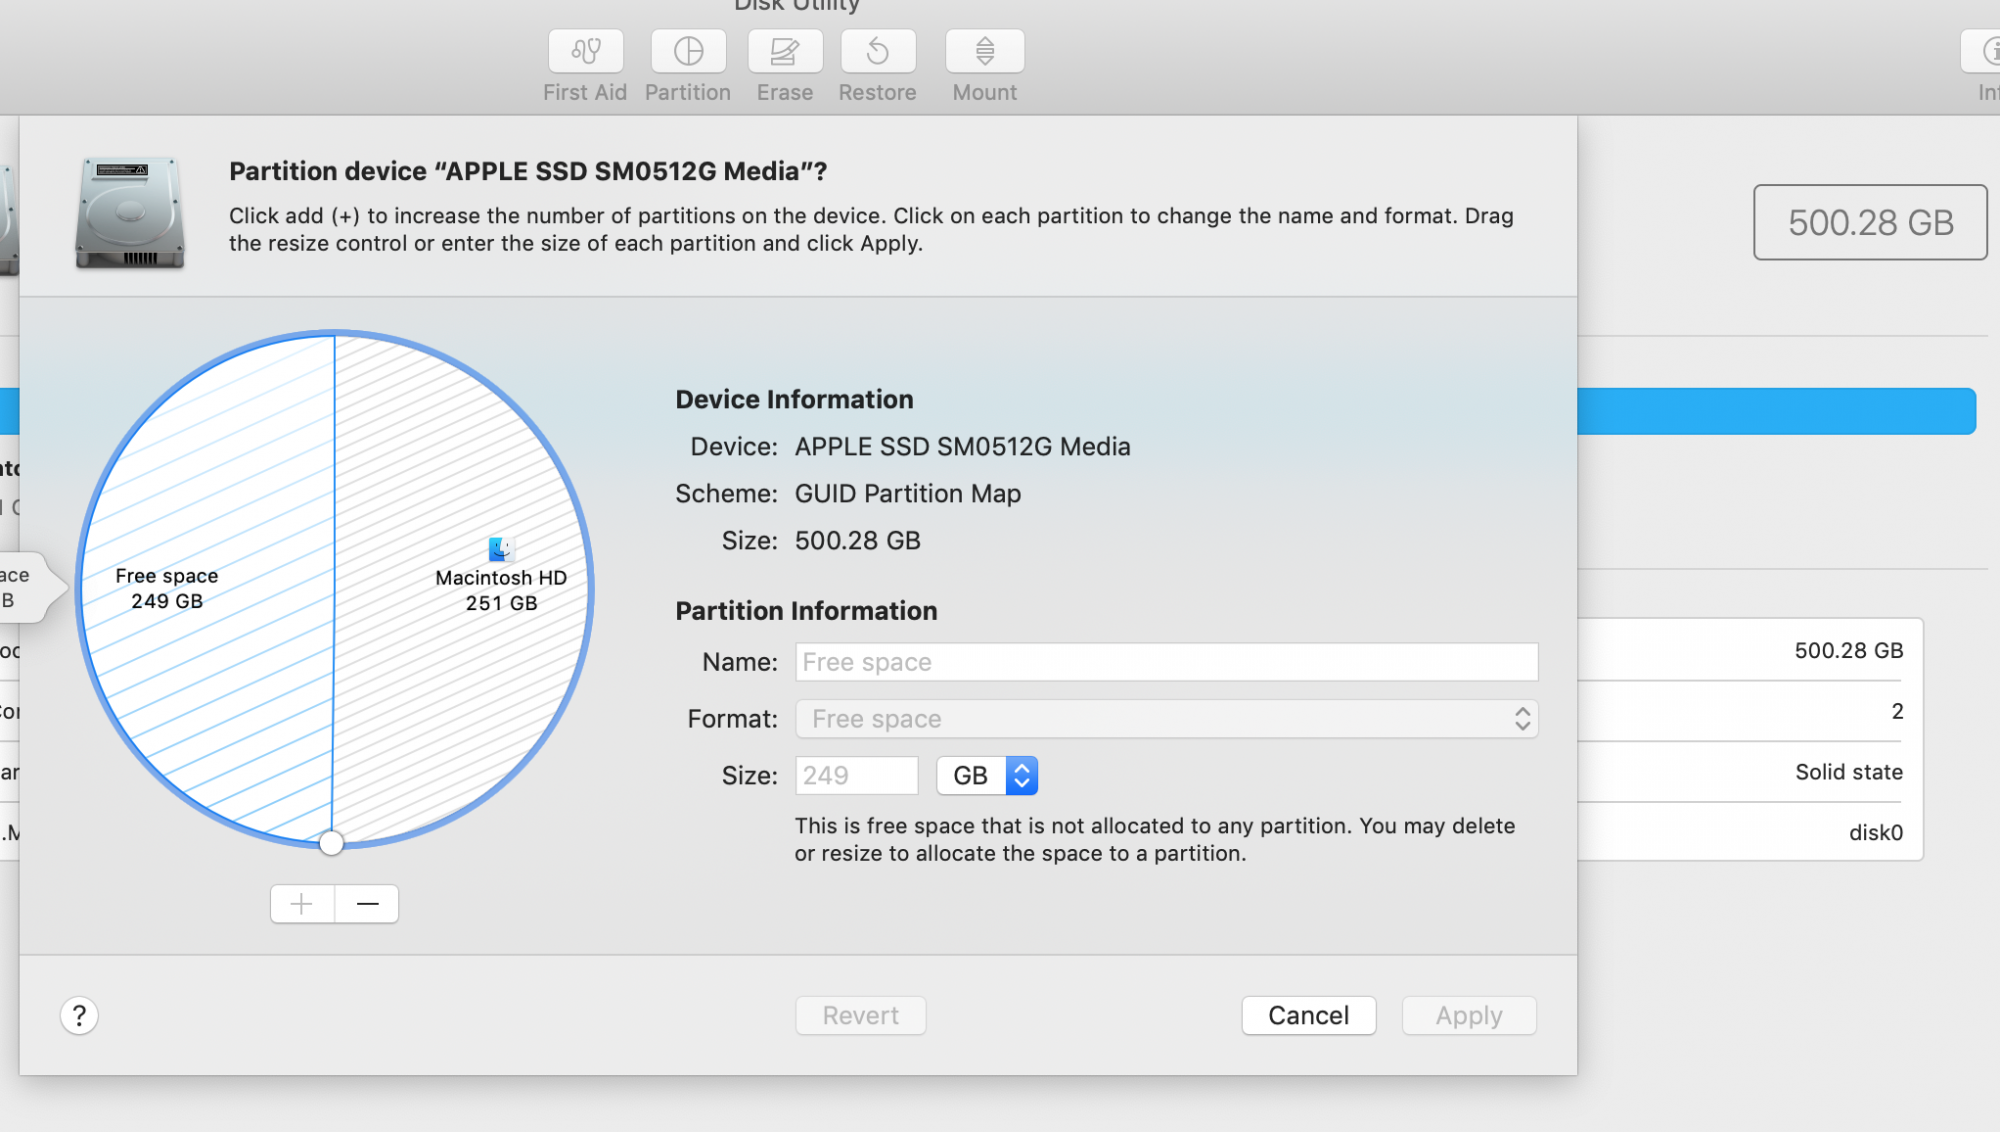
Task: Click the 'Device Information' heading
Action: [794, 400]
